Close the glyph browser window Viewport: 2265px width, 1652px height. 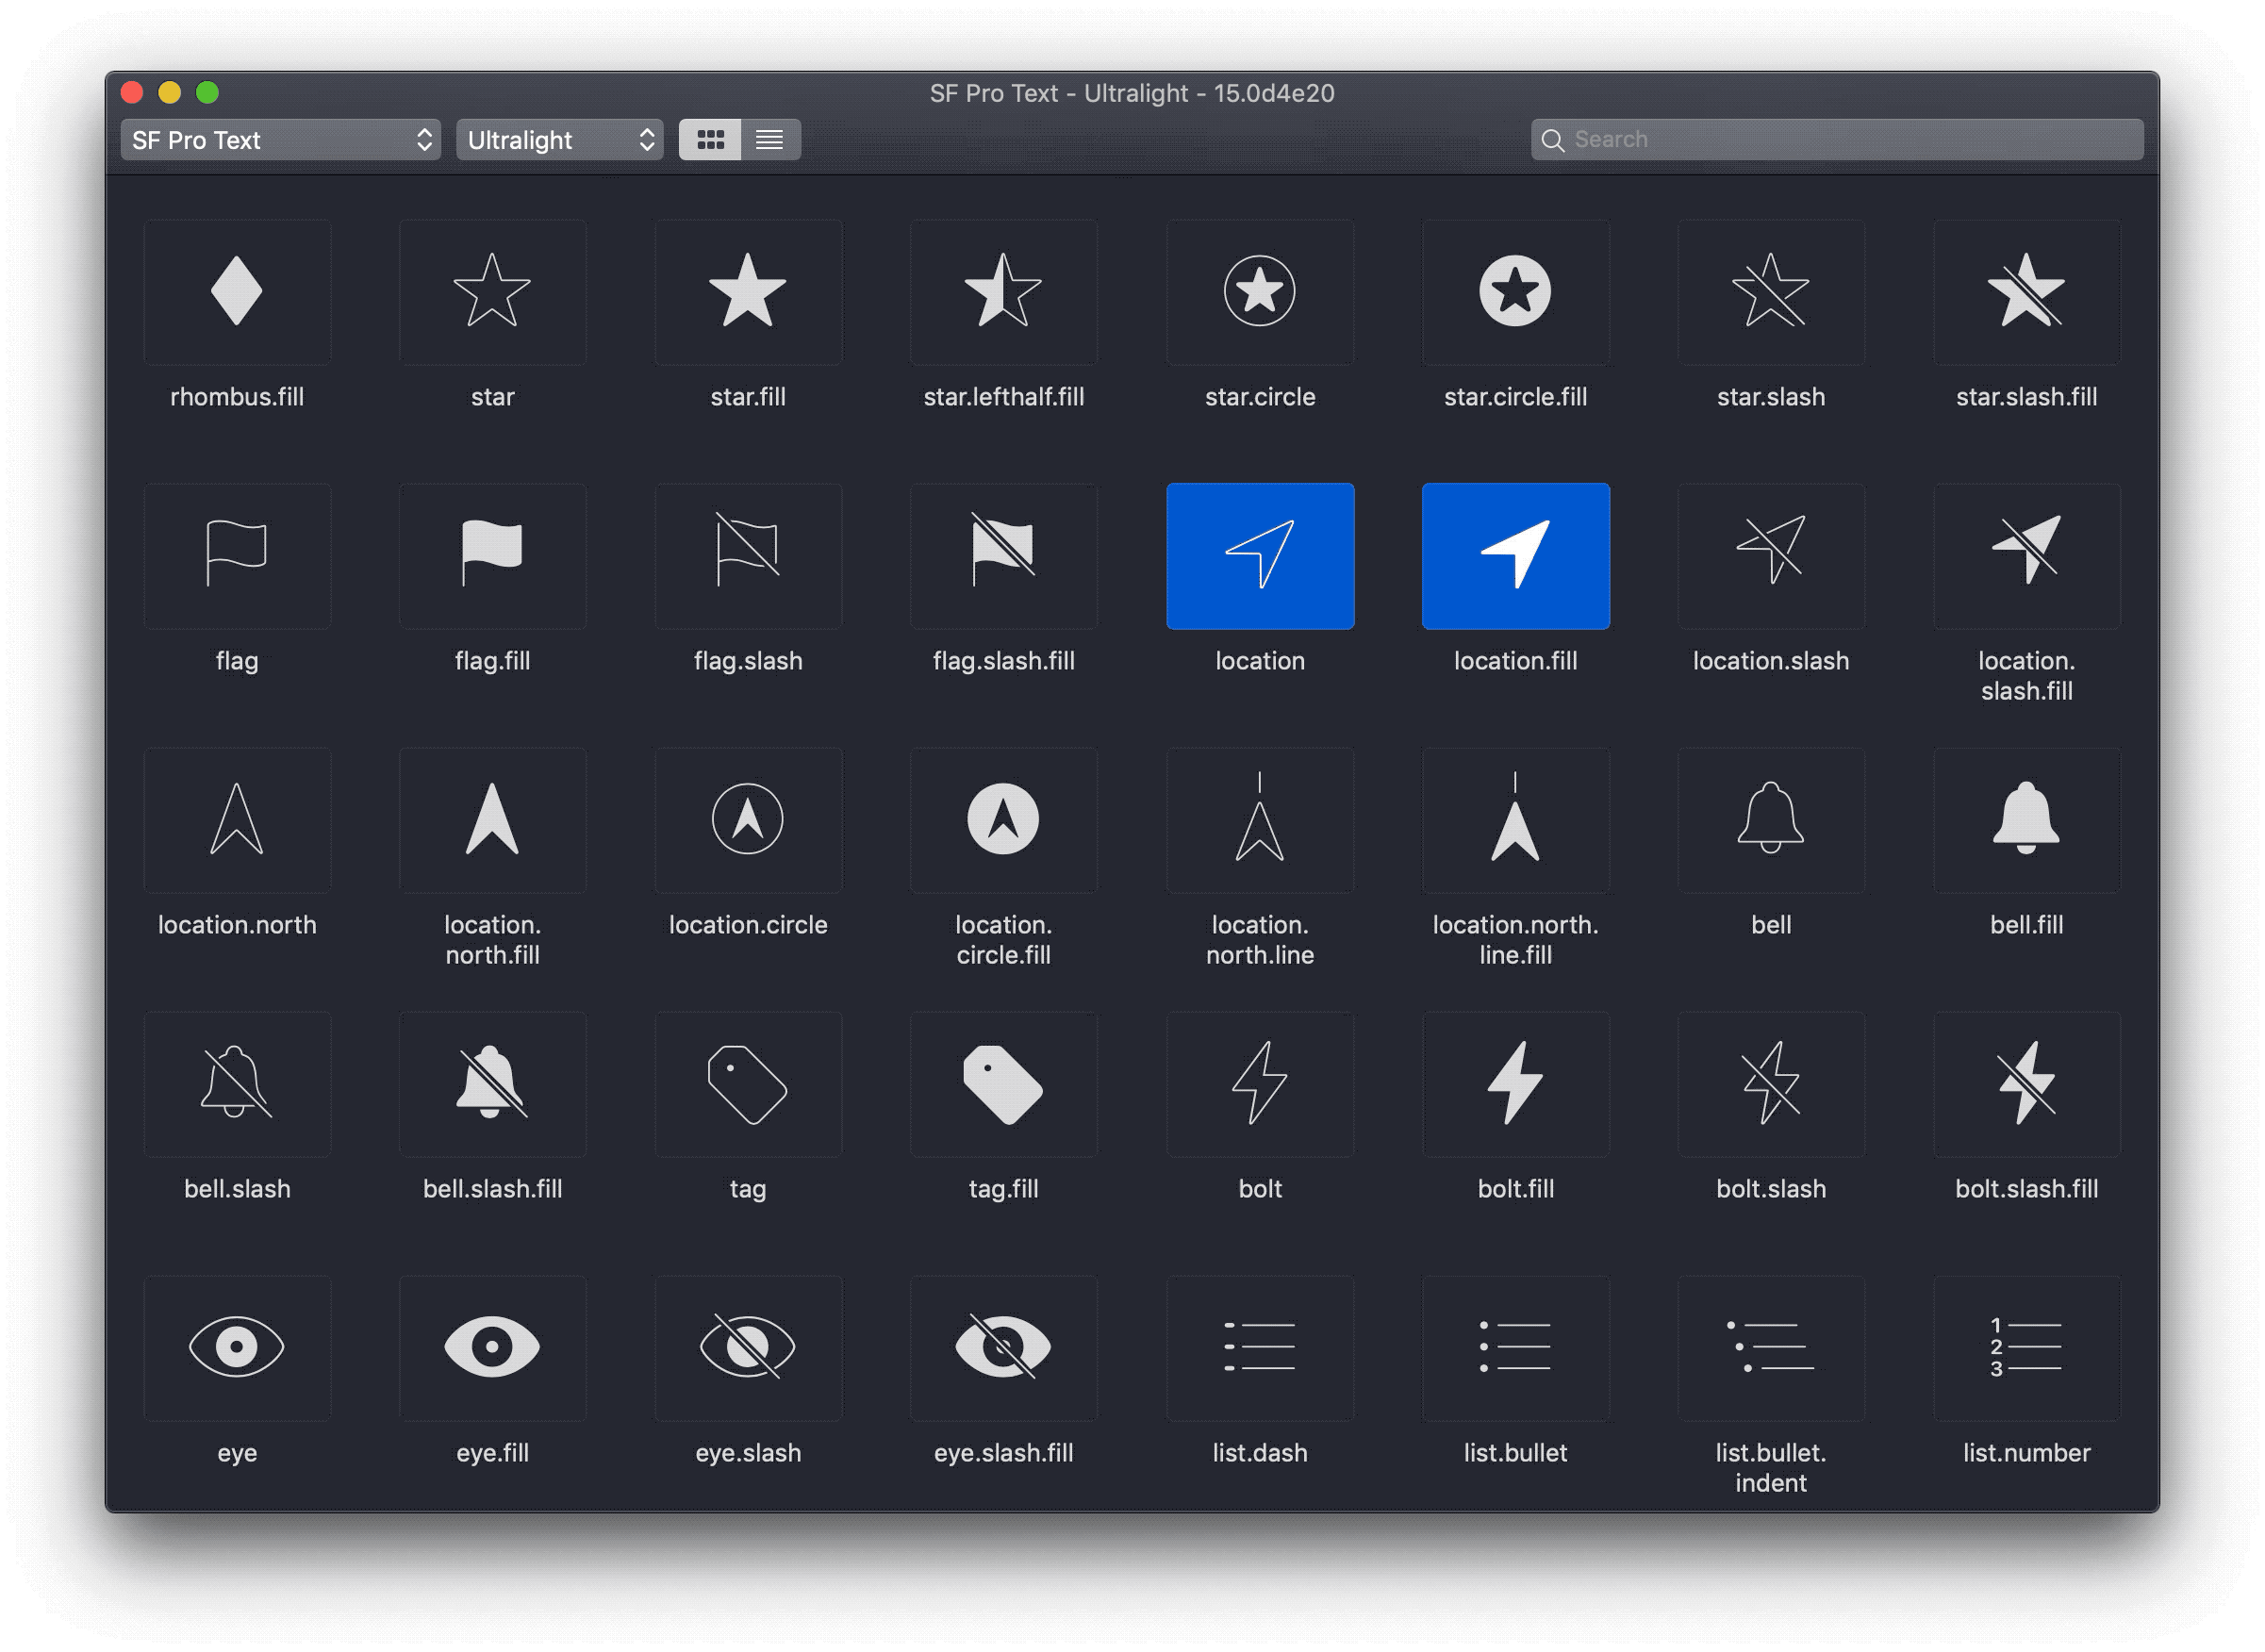[132, 93]
